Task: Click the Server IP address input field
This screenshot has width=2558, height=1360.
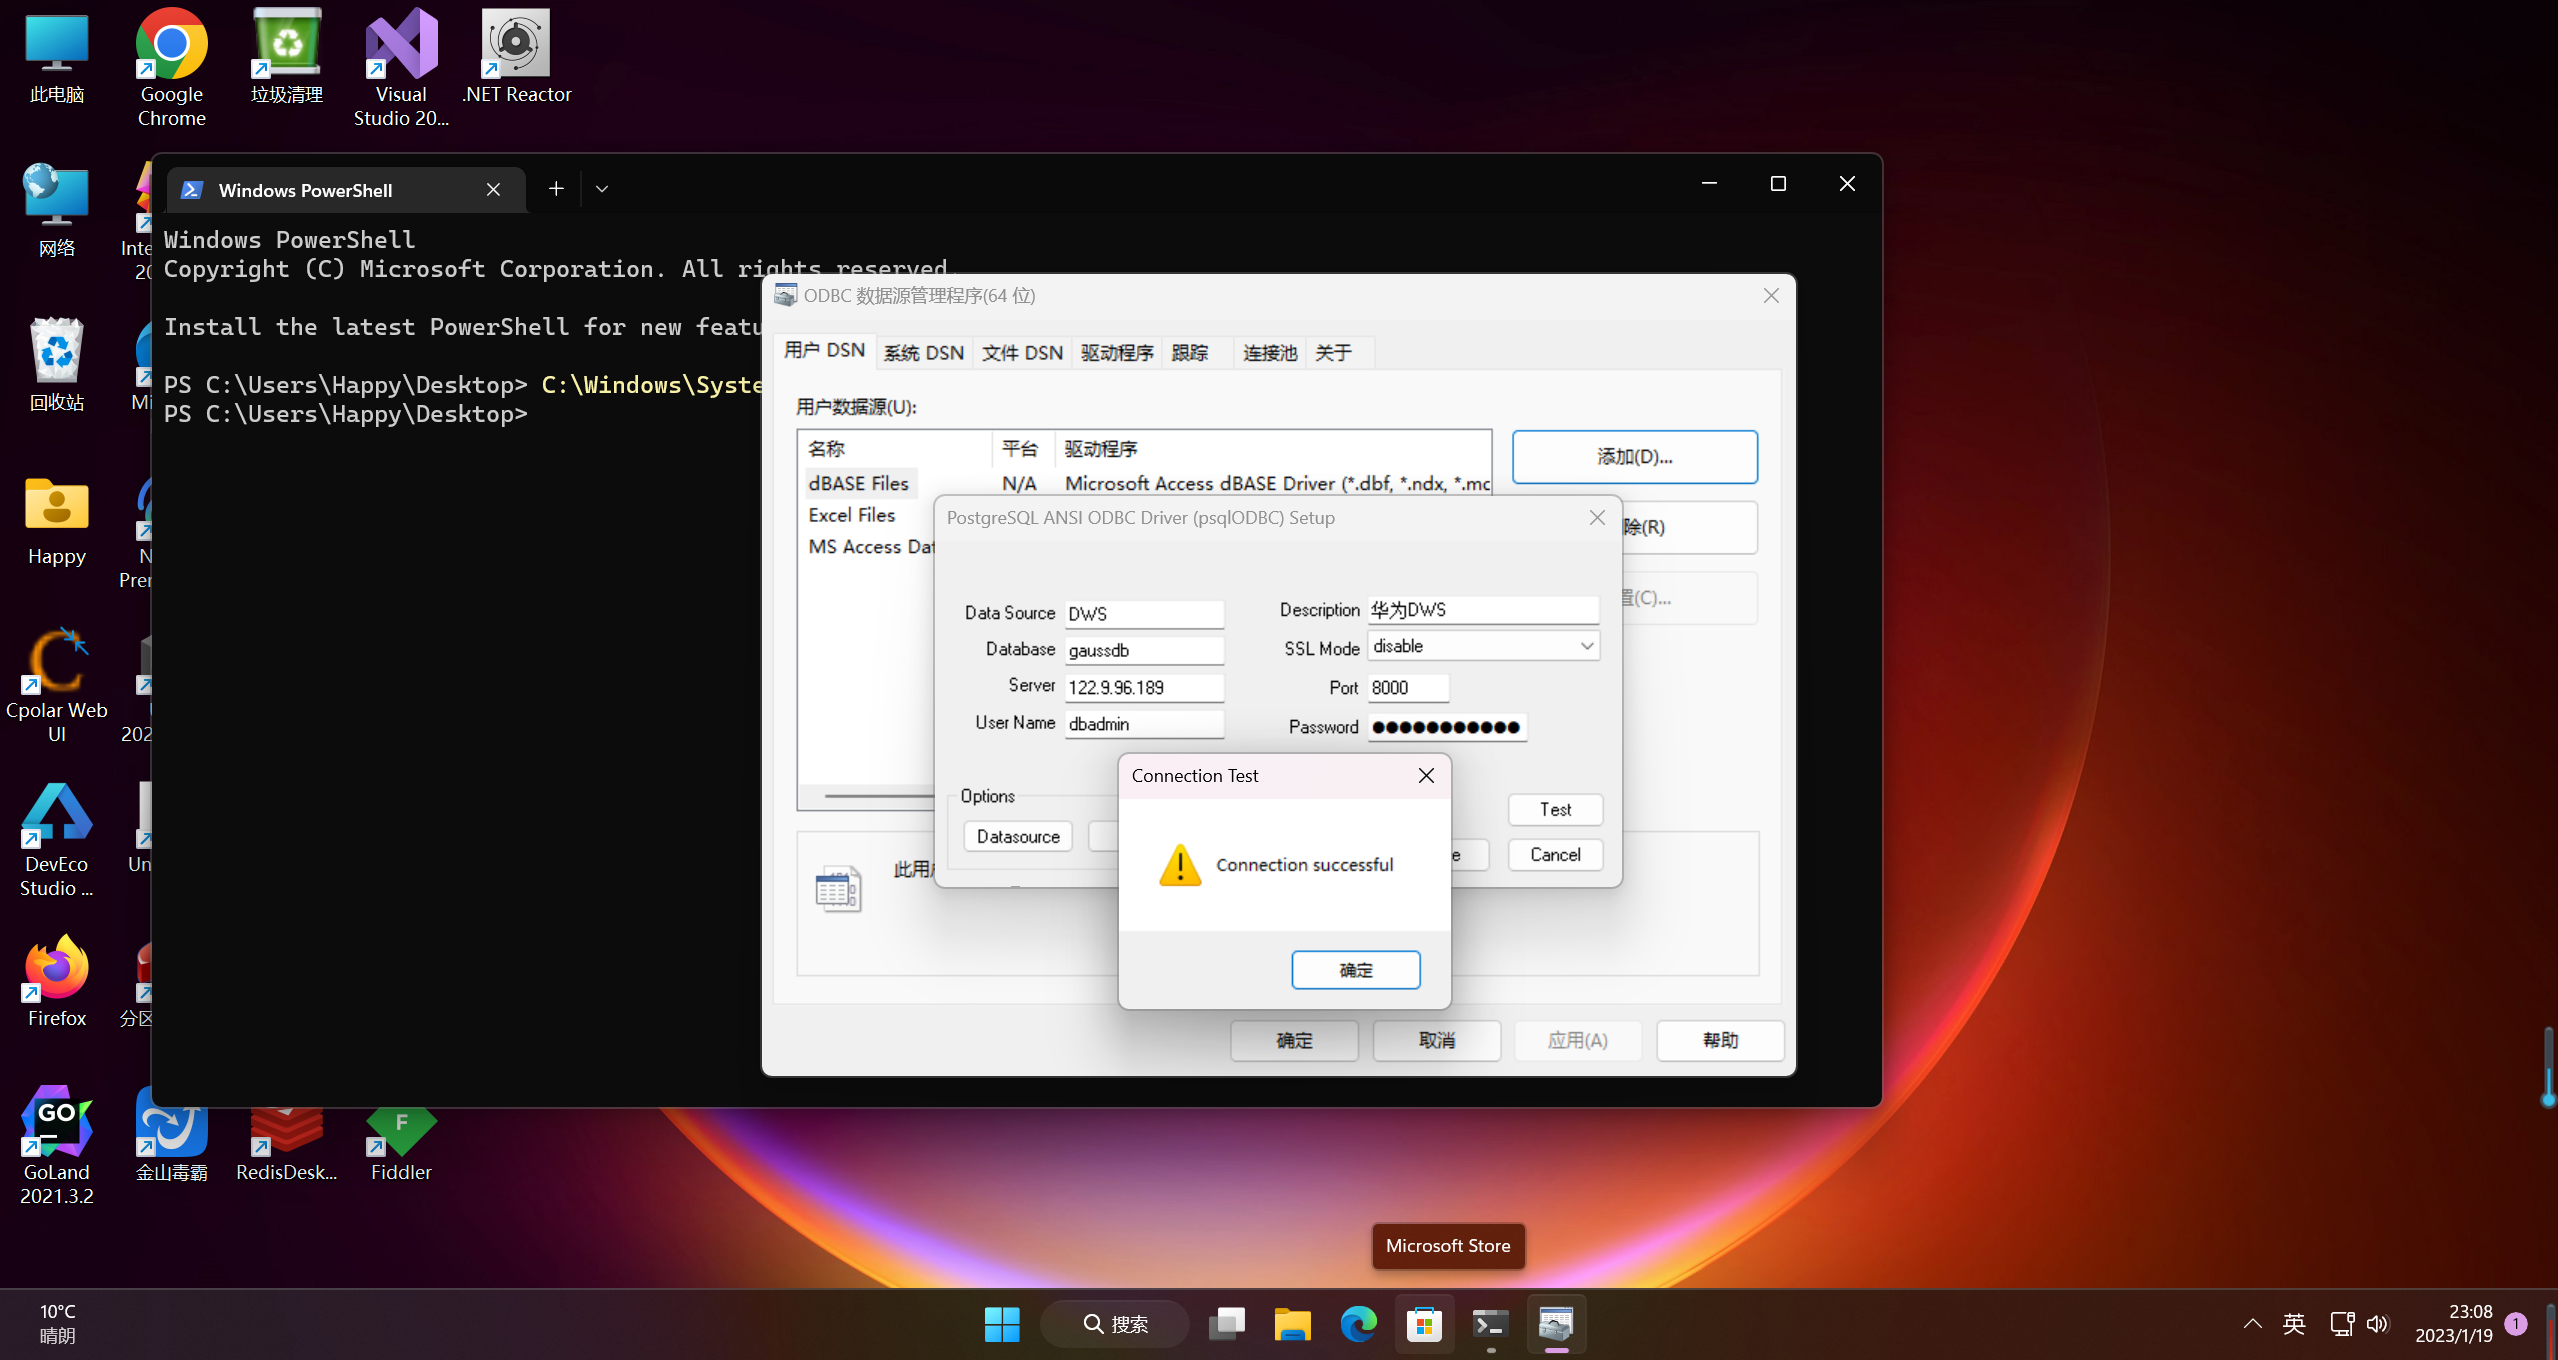Action: coord(1142,685)
